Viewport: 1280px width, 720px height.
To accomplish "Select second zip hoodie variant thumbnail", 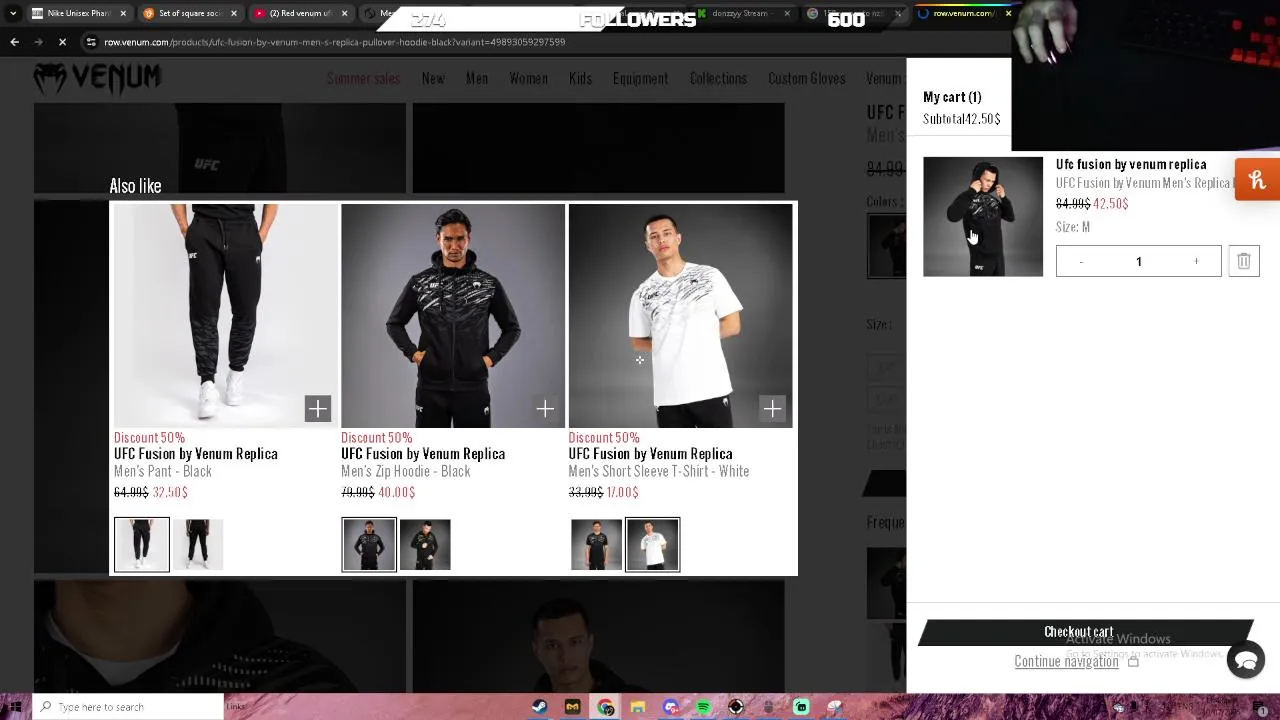I will [425, 544].
